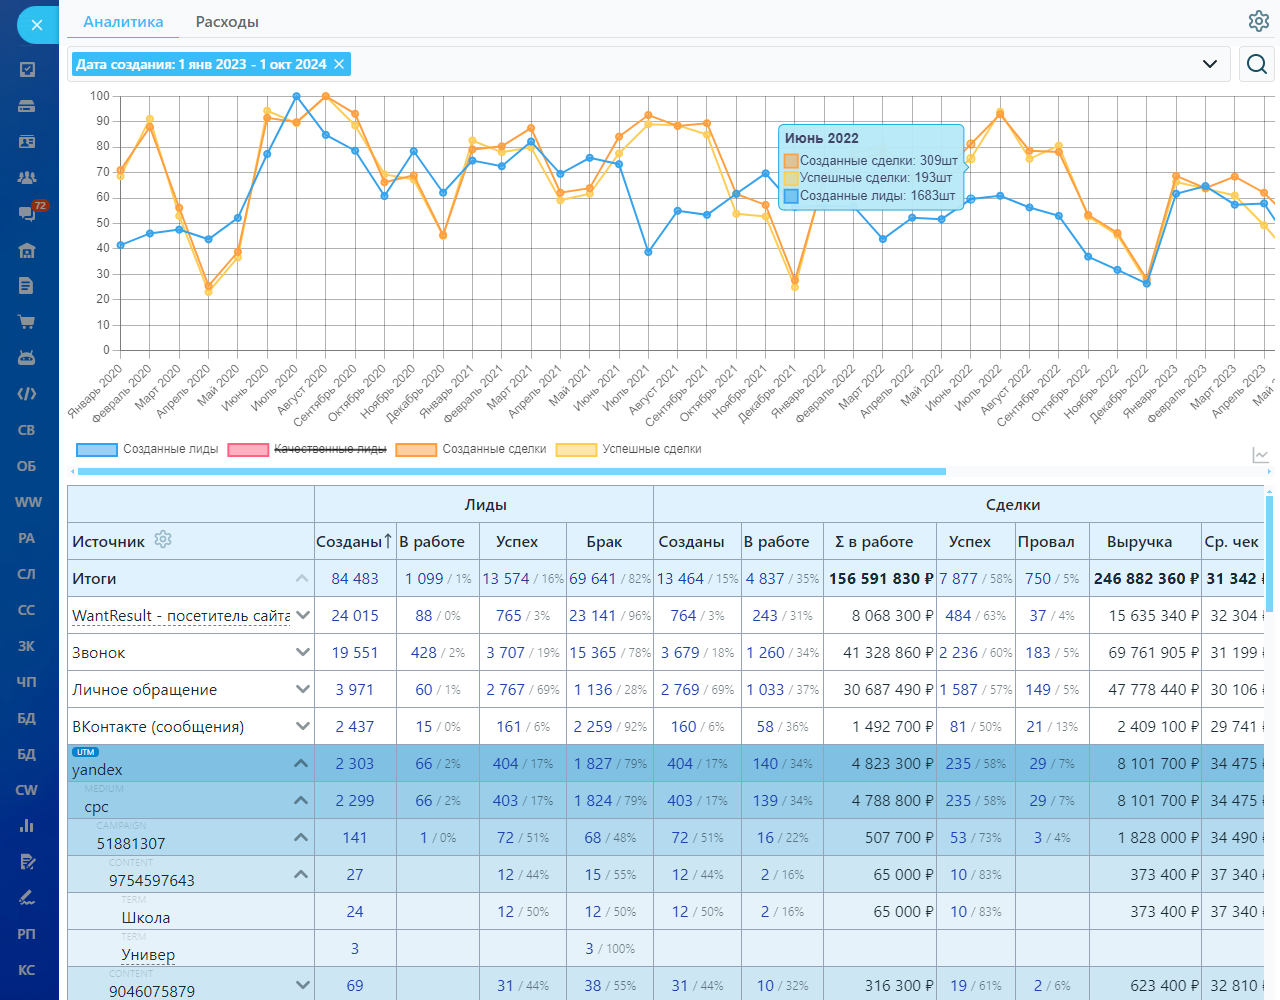Image resolution: width=1280 pixels, height=1000 pixels.
Task: Expand the Звонок source row
Action: tap(302, 652)
